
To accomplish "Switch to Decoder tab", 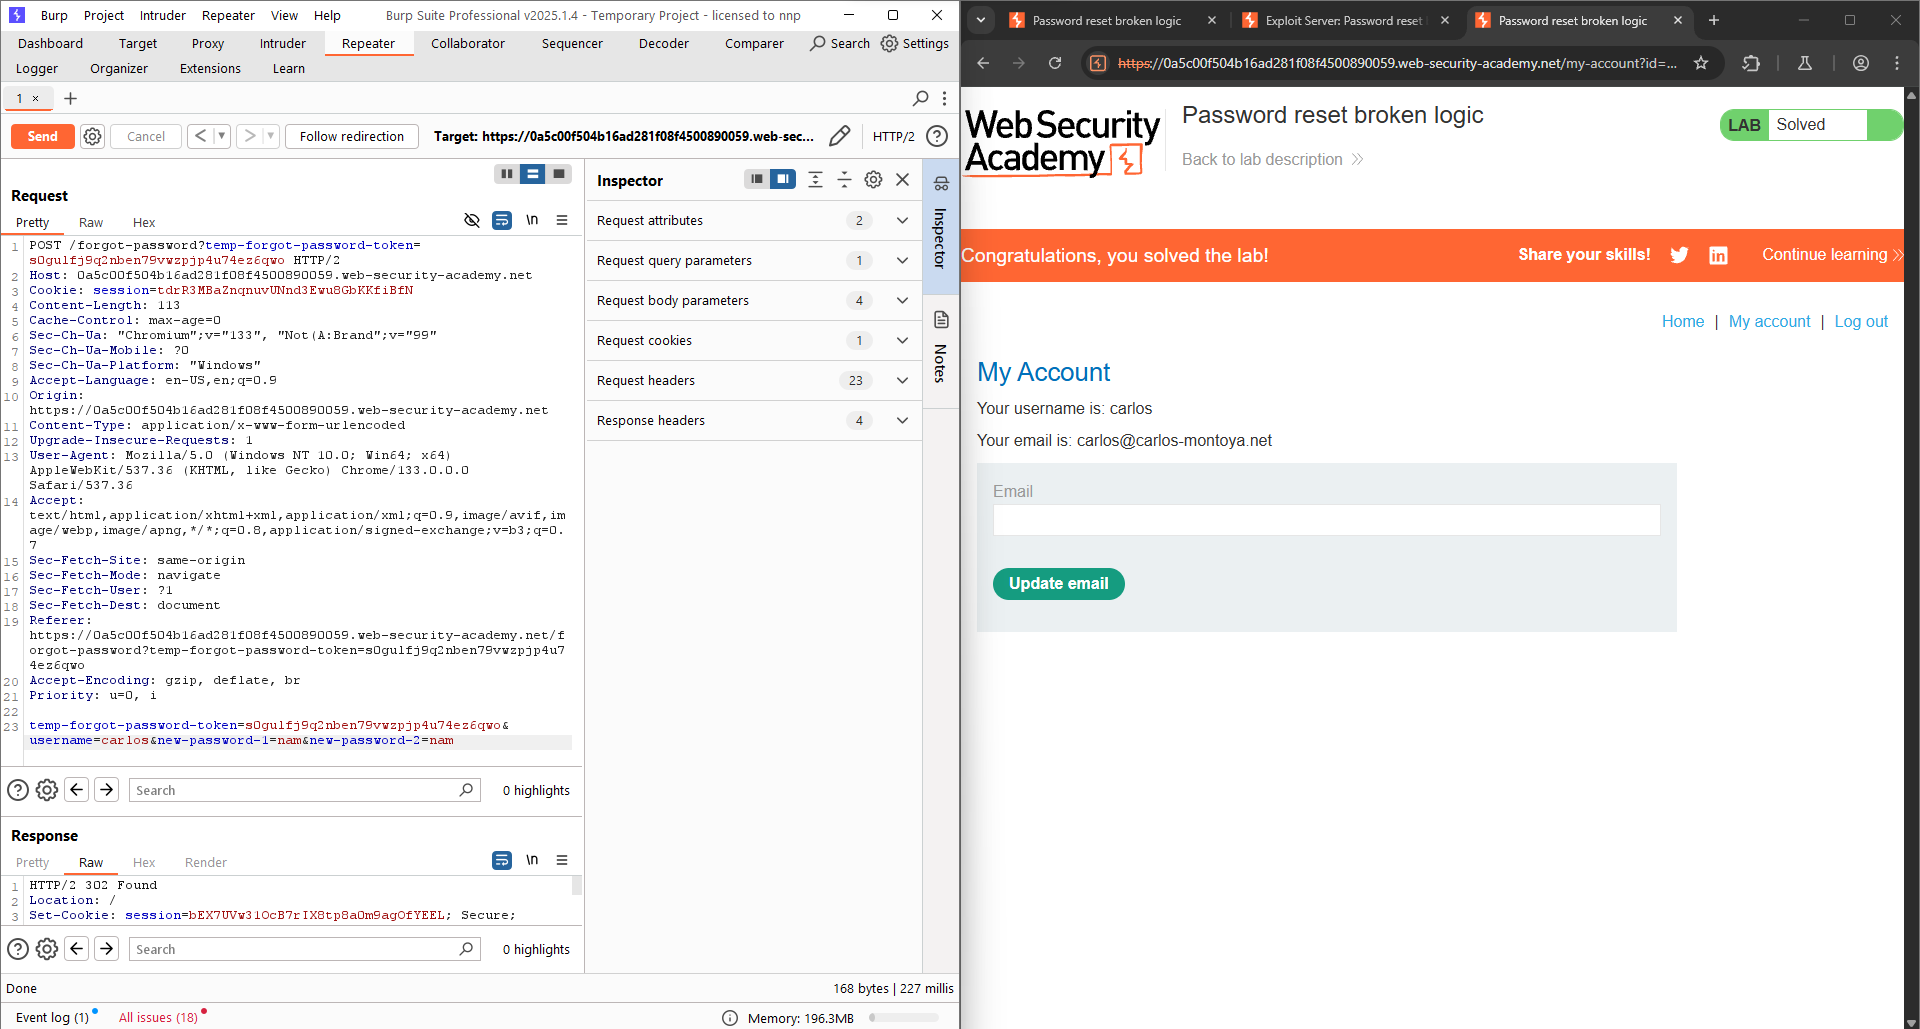I will (x=664, y=43).
